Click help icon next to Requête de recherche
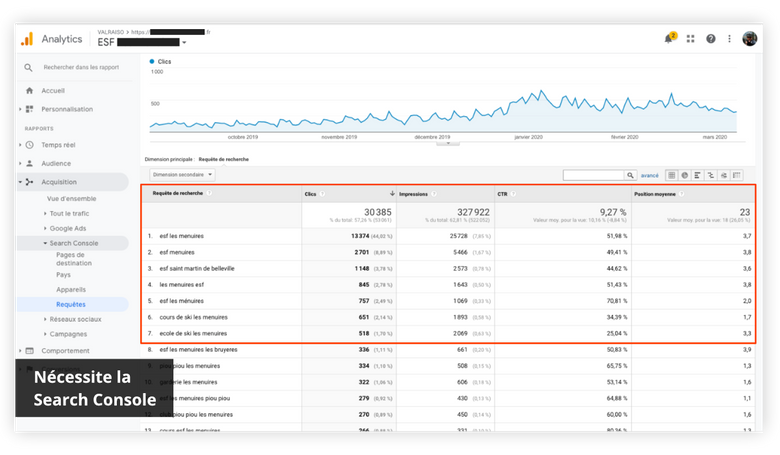The height and width of the screenshot is (455, 780). [x=209, y=193]
